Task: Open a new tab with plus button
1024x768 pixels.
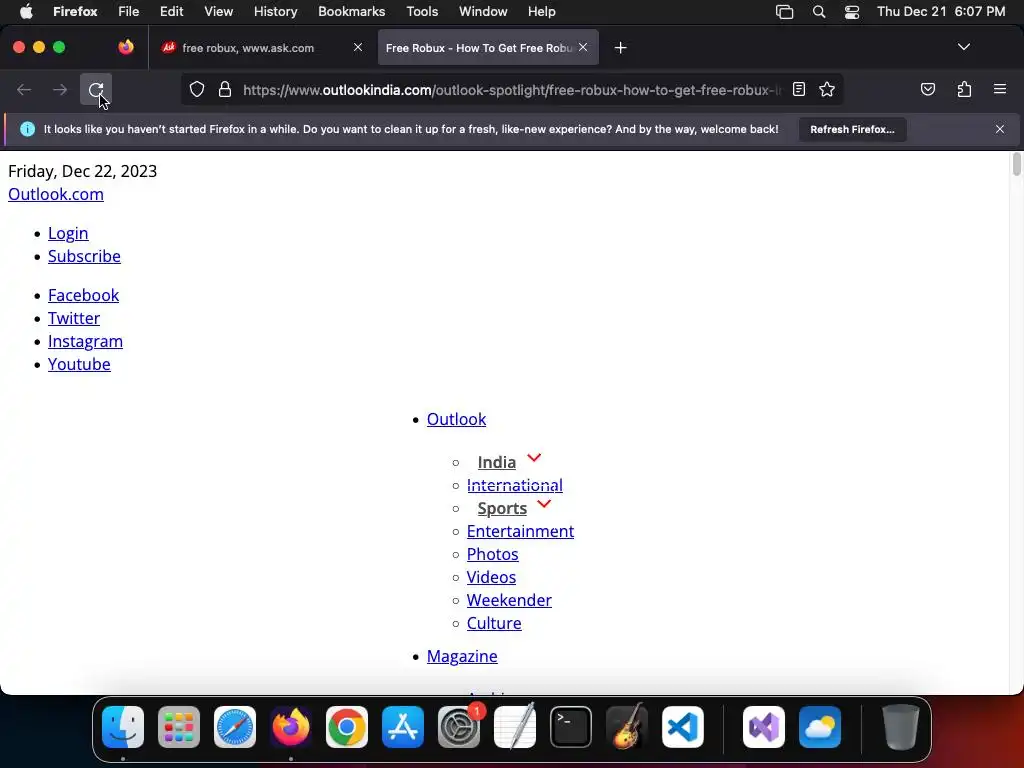Action: pyautogui.click(x=620, y=48)
